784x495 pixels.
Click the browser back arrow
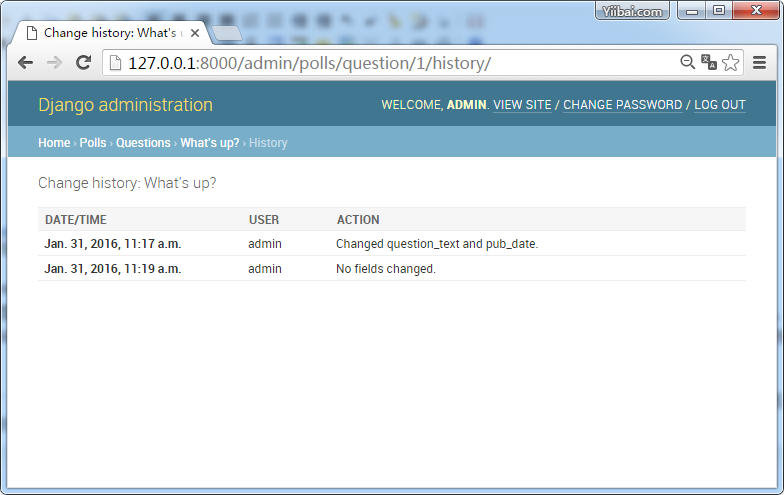click(x=26, y=62)
